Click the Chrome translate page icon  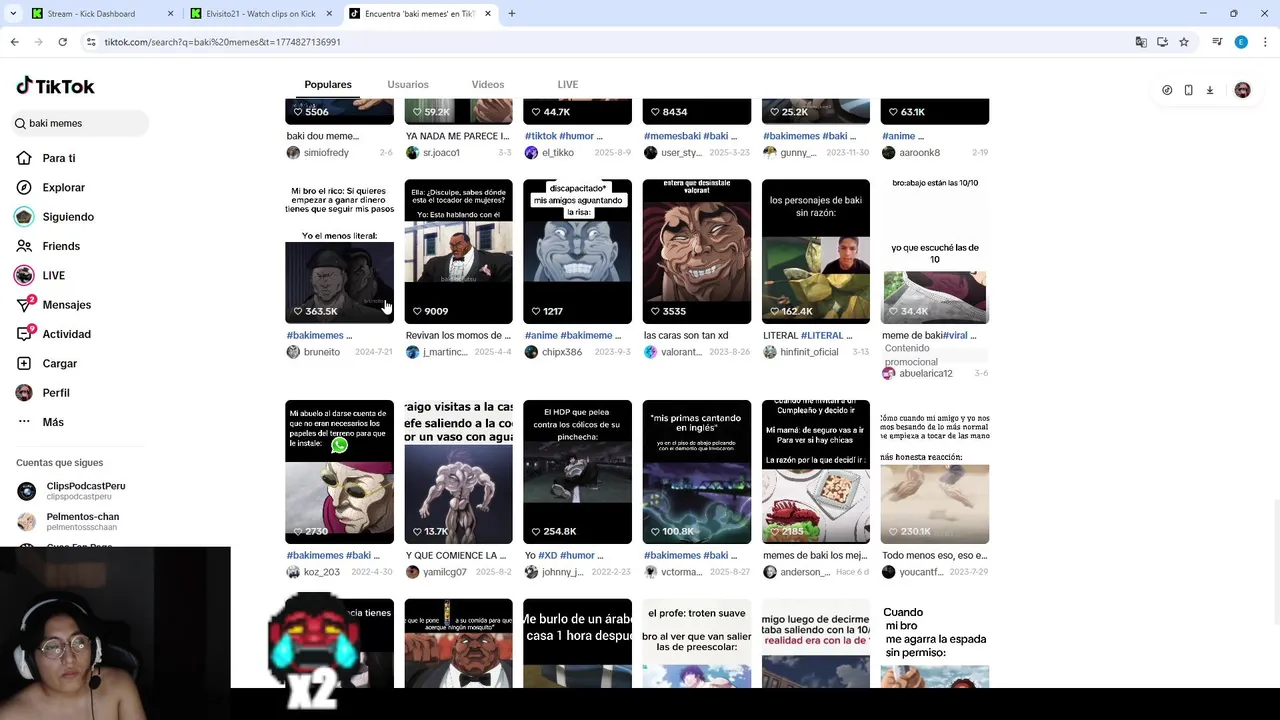click(1141, 42)
